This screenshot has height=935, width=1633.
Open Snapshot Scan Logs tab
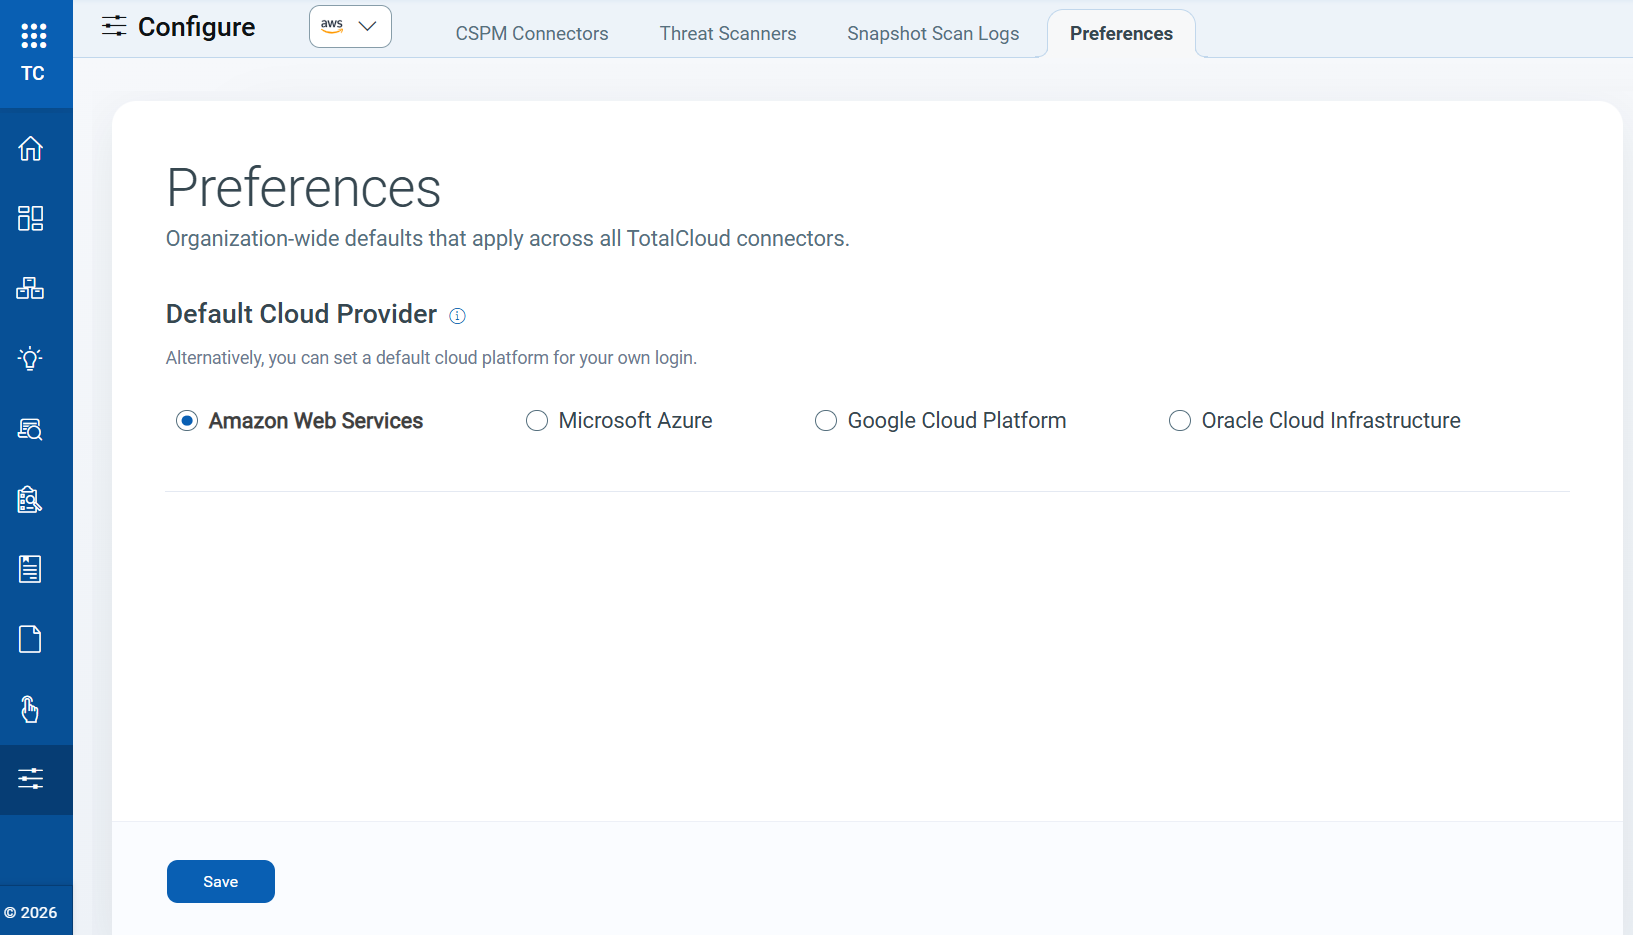(x=933, y=33)
